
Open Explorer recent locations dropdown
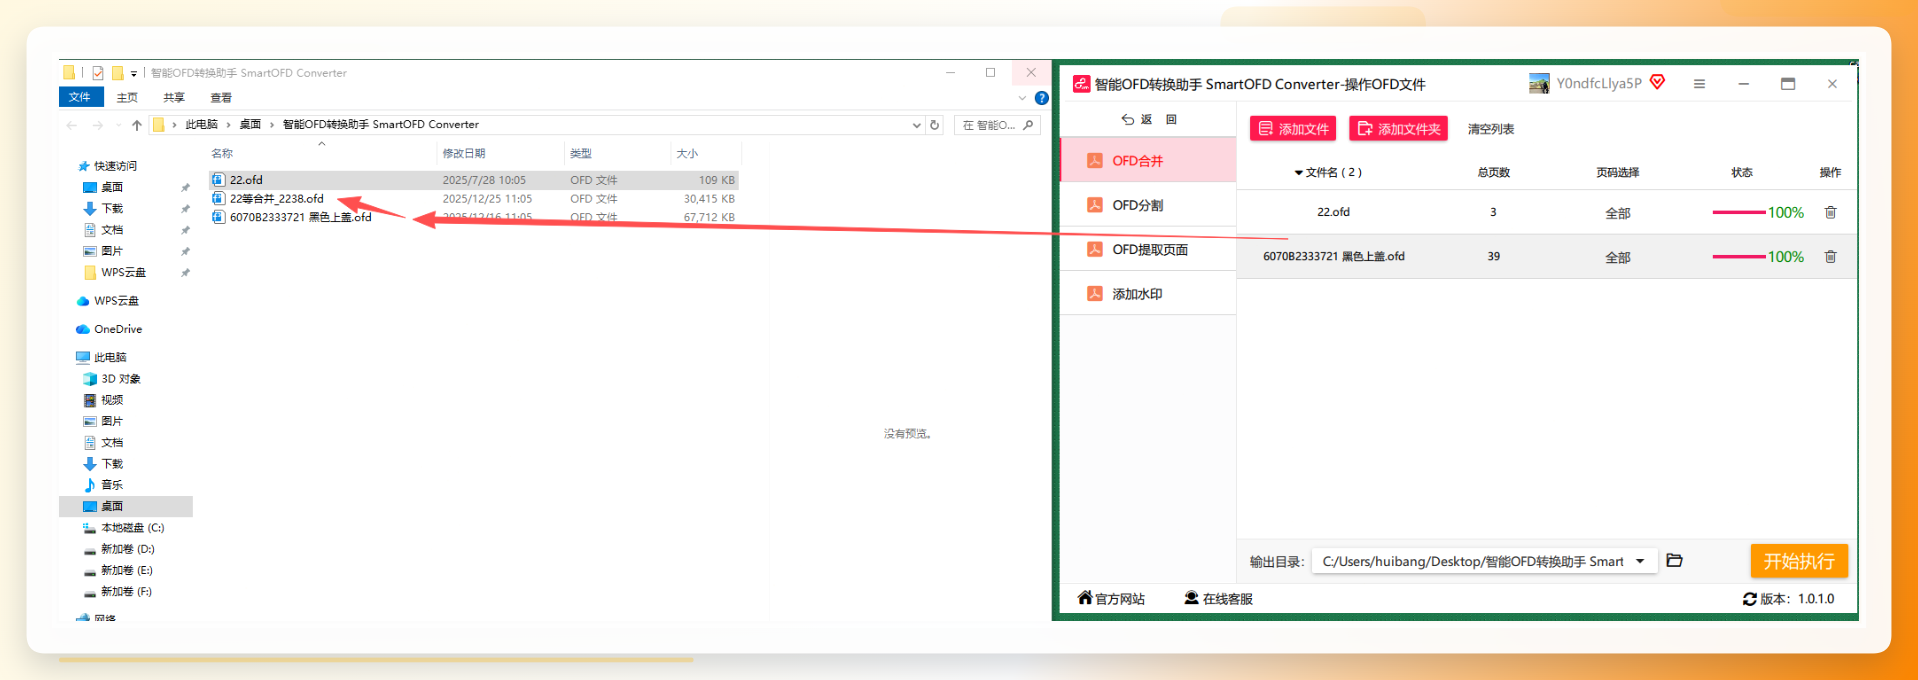coord(118,125)
